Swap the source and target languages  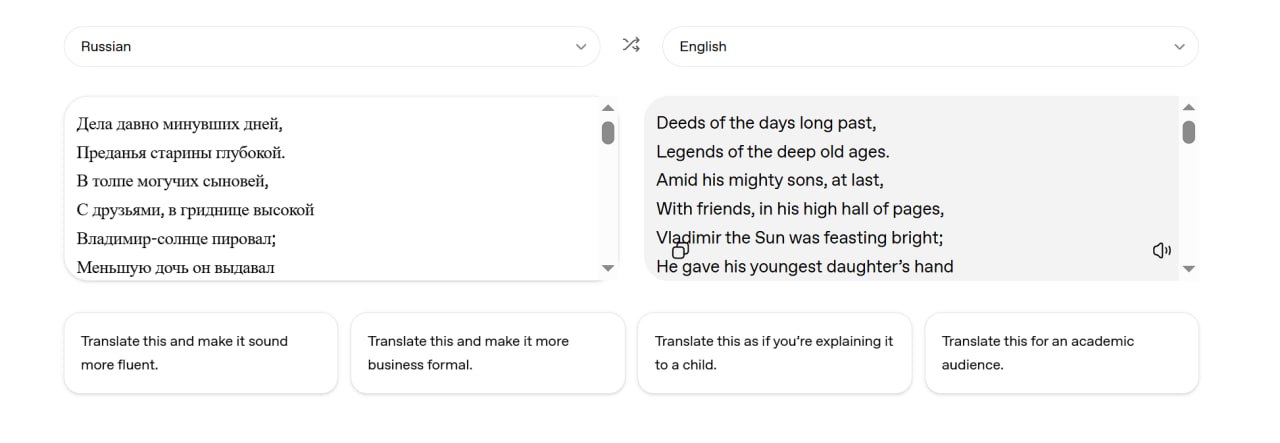[x=630, y=45]
